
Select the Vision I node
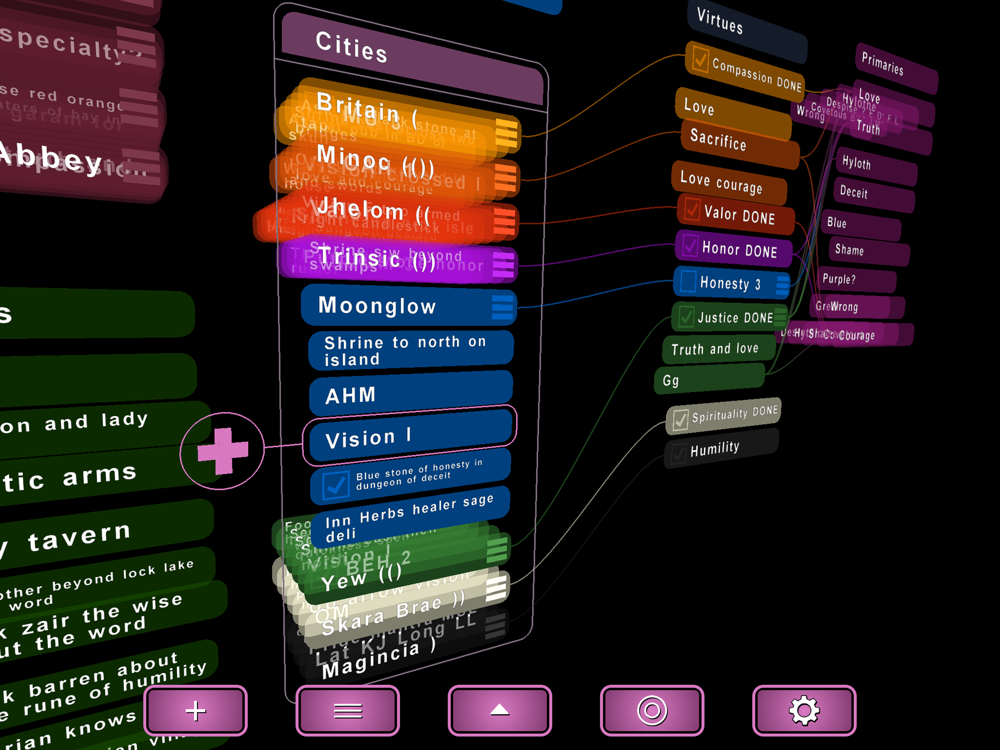[x=411, y=436]
